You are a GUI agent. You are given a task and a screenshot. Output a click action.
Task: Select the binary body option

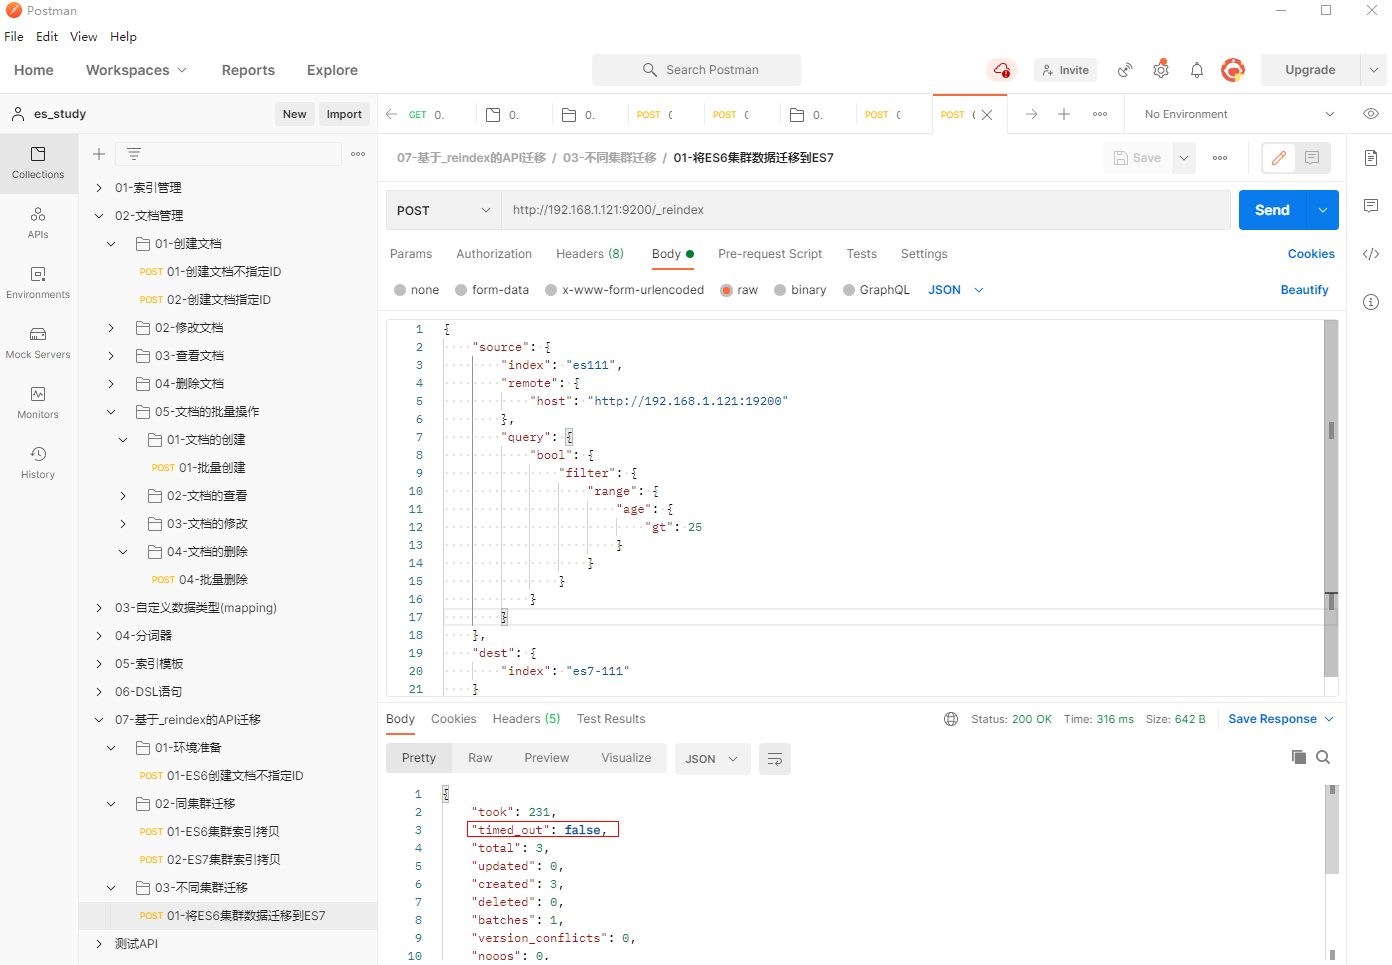coord(780,290)
